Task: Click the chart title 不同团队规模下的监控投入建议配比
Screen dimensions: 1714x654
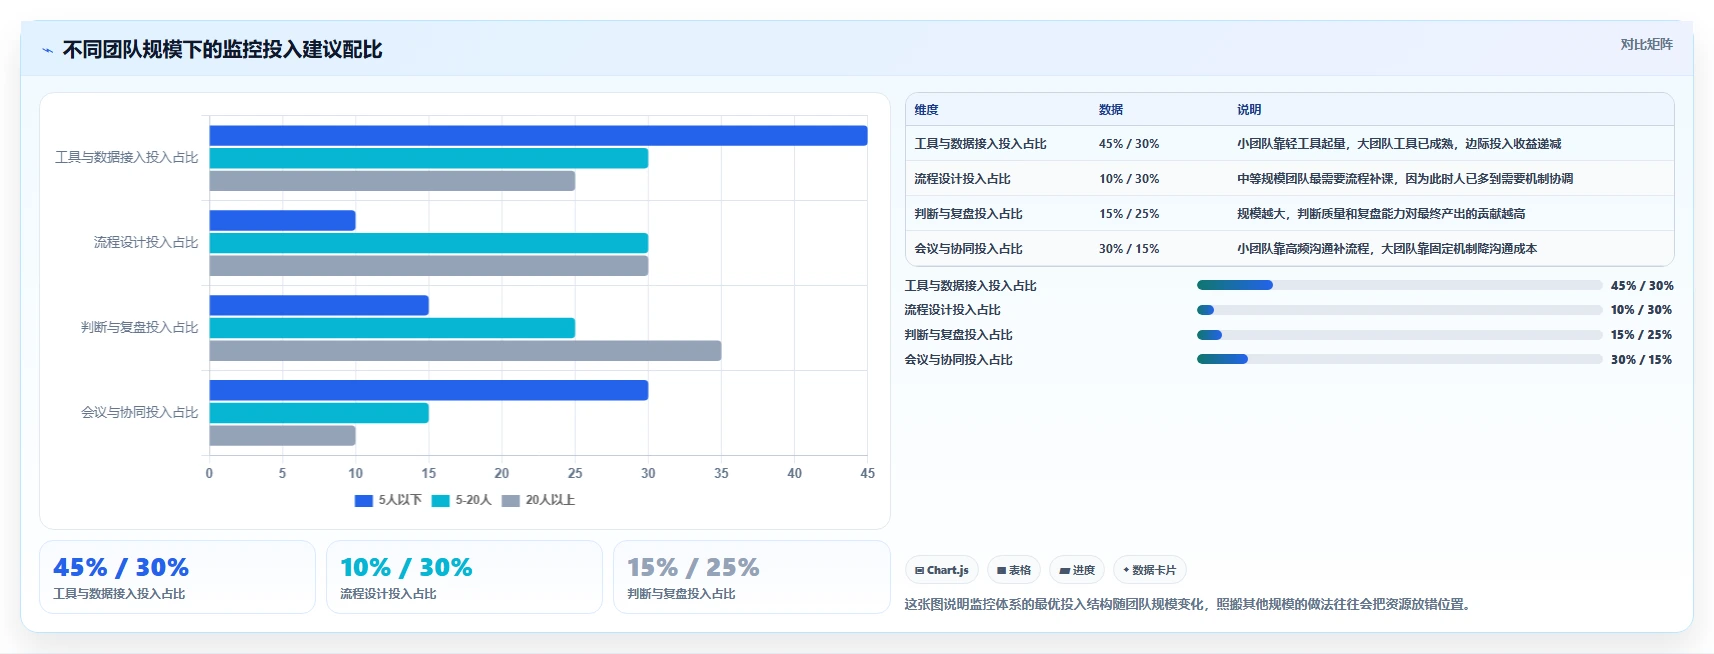Action: pos(222,50)
